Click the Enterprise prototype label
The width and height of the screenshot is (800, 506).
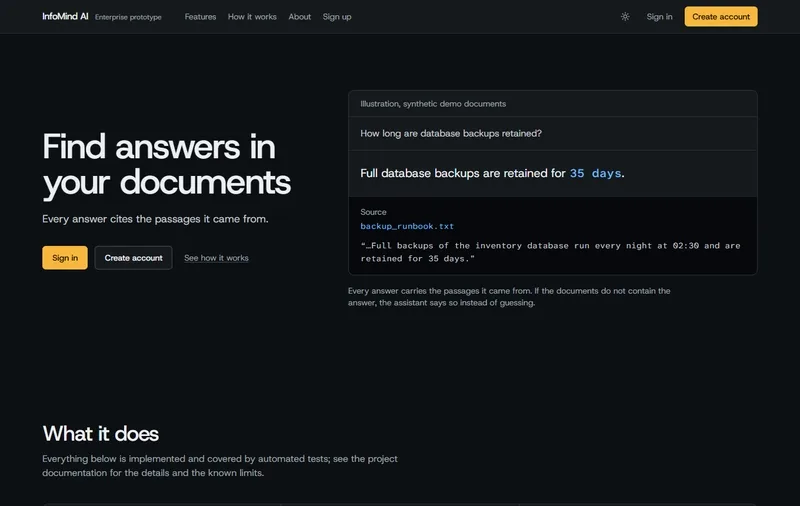[x=128, y=17]
